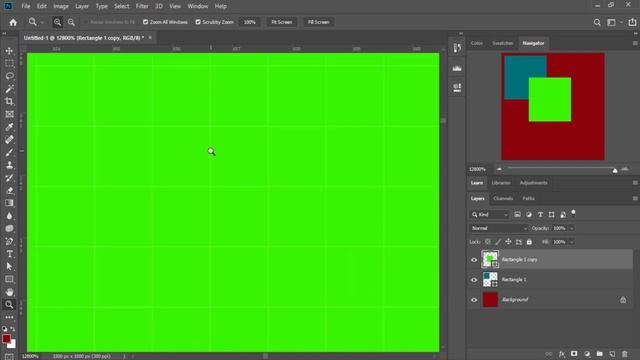Toggle Zoom All Windows checkbox

[145, 22]
